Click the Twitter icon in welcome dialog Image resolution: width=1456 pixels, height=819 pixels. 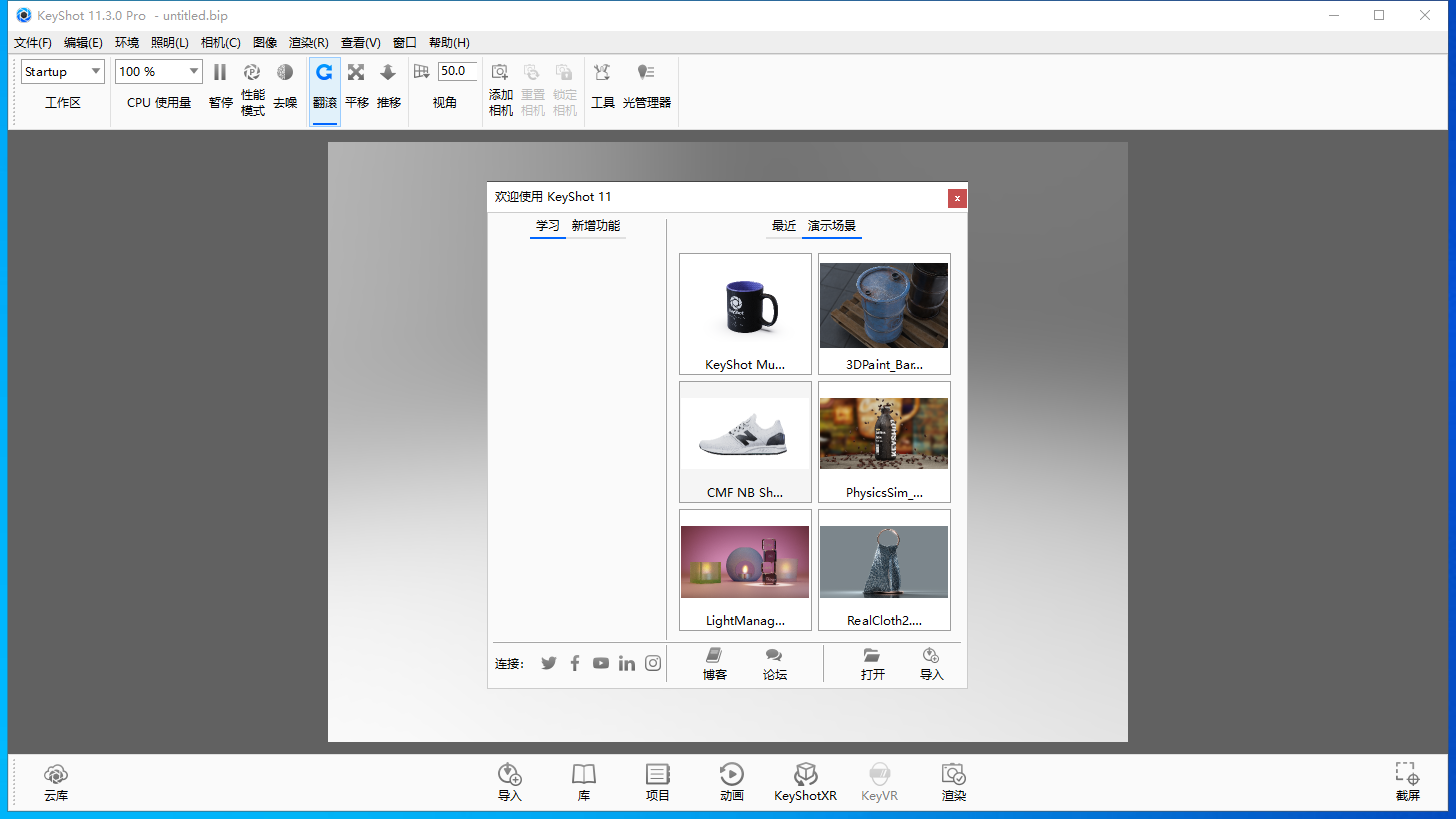click(x=549, y=663)
